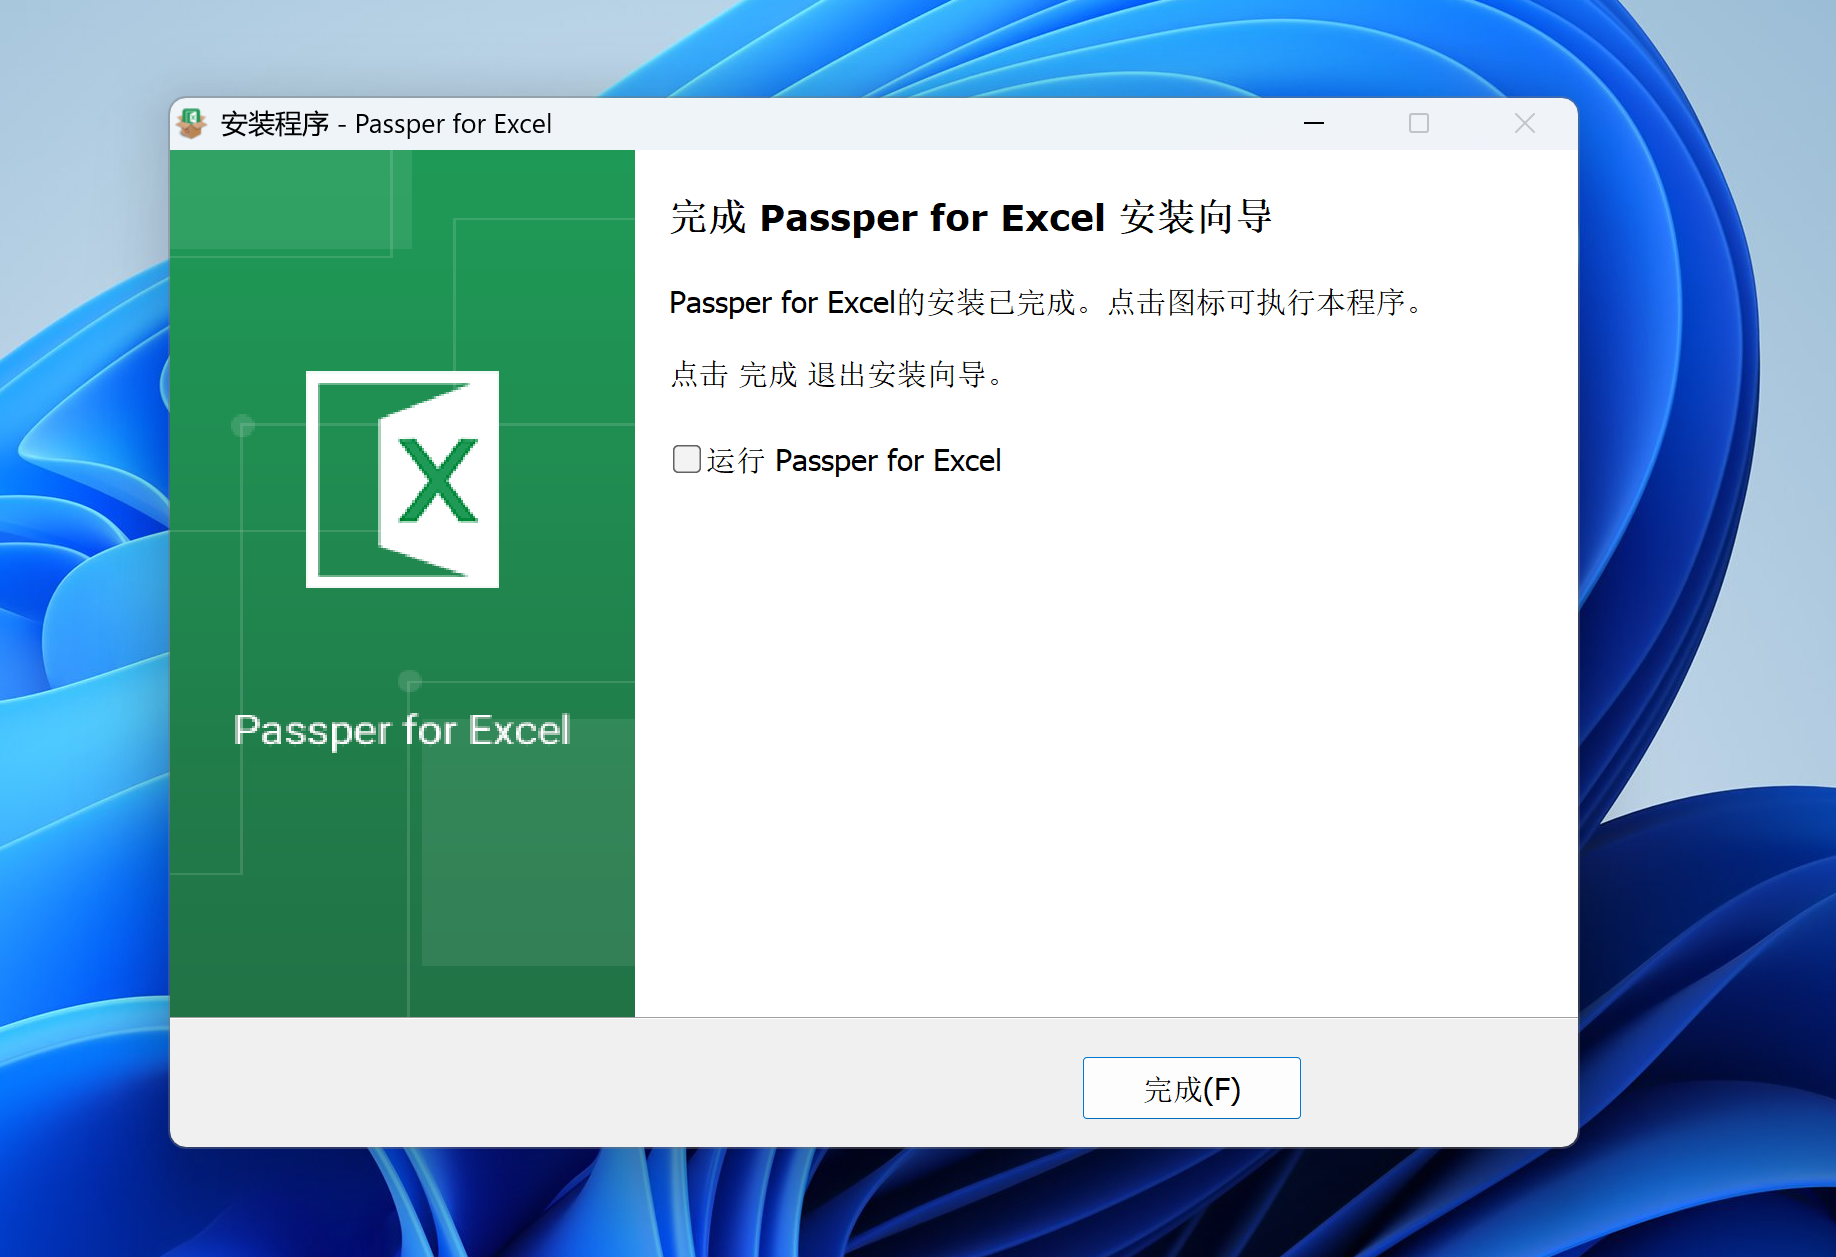The height and width of the screenshot is (1257, 1836).
Task: Click the heading 完成 Passper for Excel 安装向导
Action: click(970, 217)
